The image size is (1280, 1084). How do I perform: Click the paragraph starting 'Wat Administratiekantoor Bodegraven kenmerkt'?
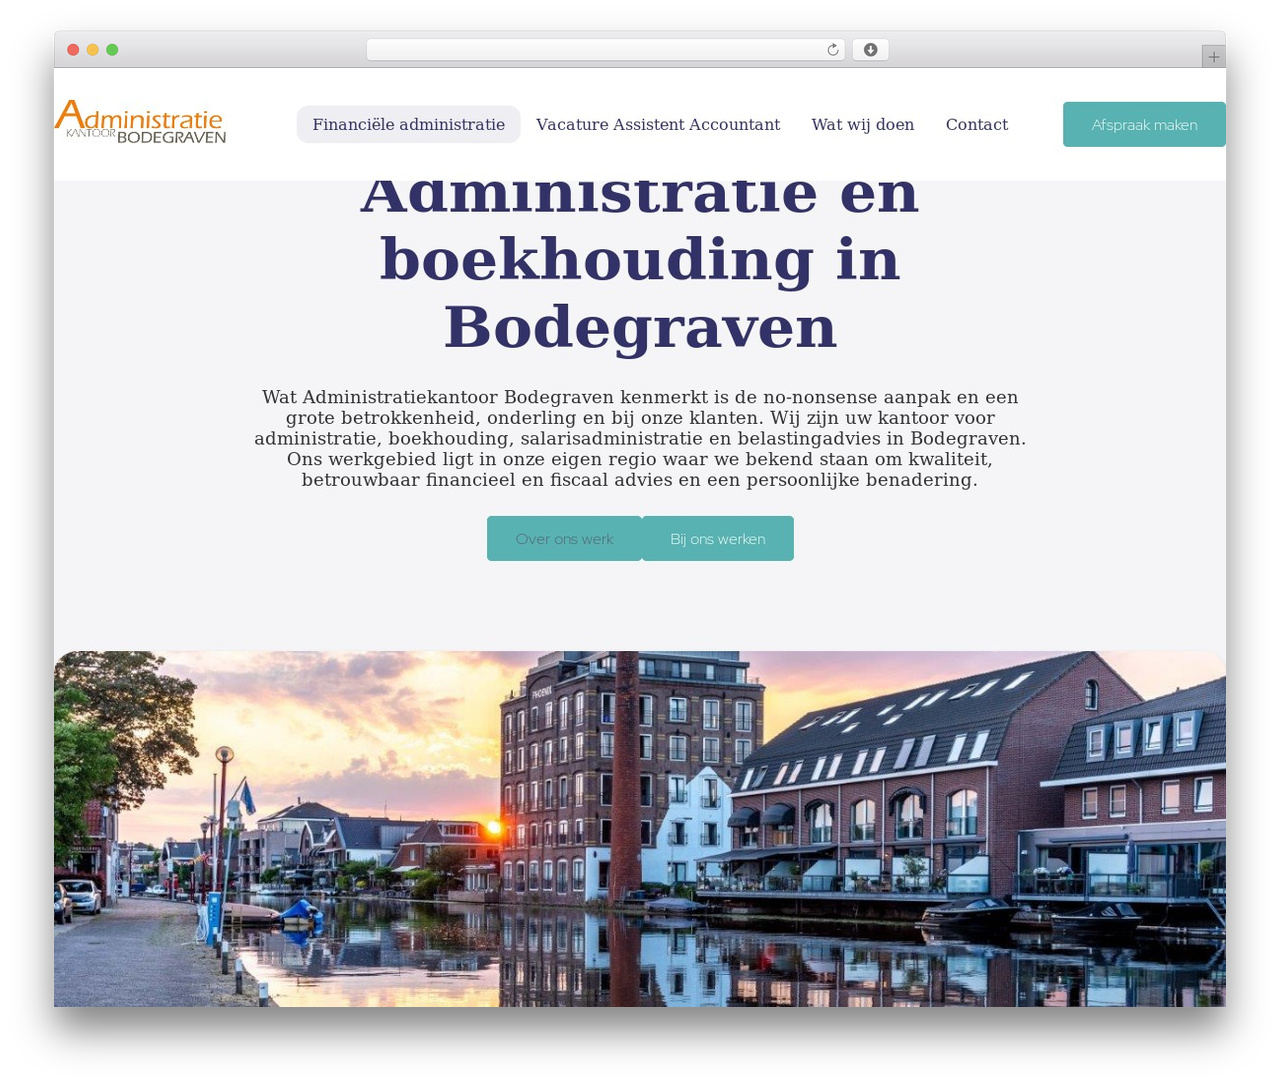point(640,438)
